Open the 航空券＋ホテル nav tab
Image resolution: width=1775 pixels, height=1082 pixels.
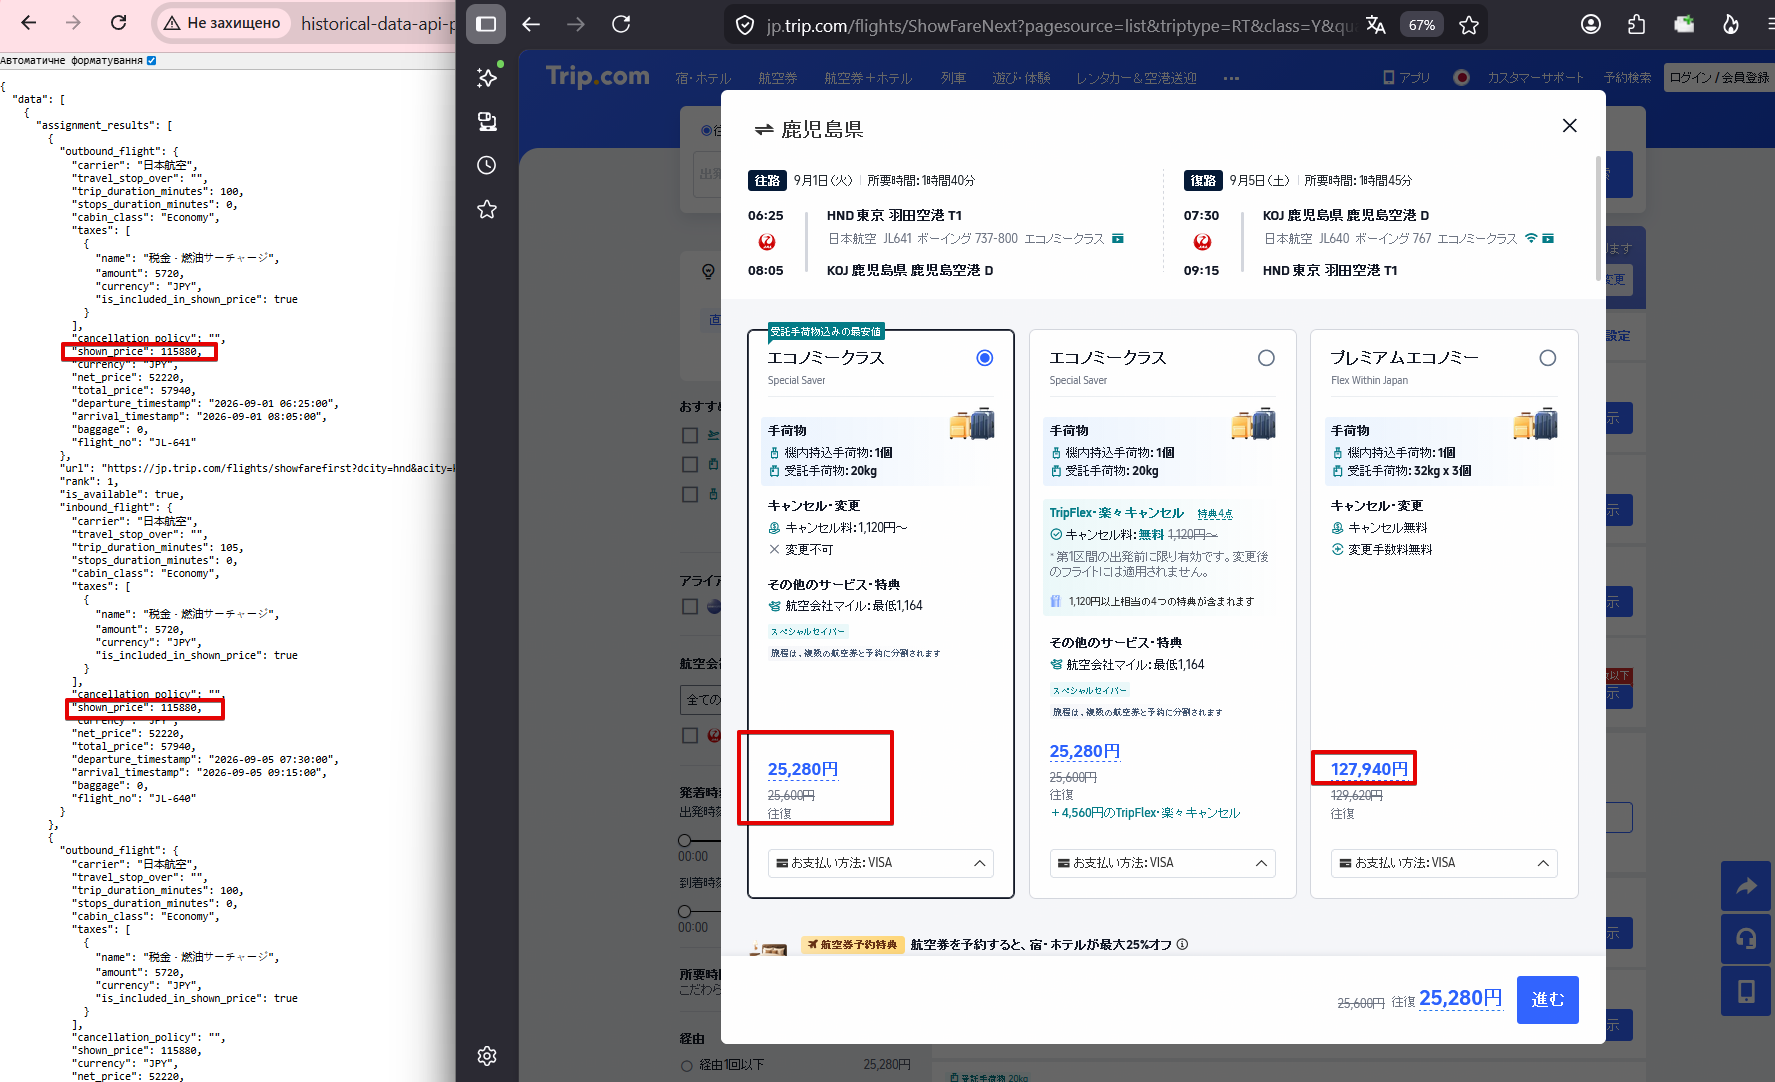pos(868,78)
